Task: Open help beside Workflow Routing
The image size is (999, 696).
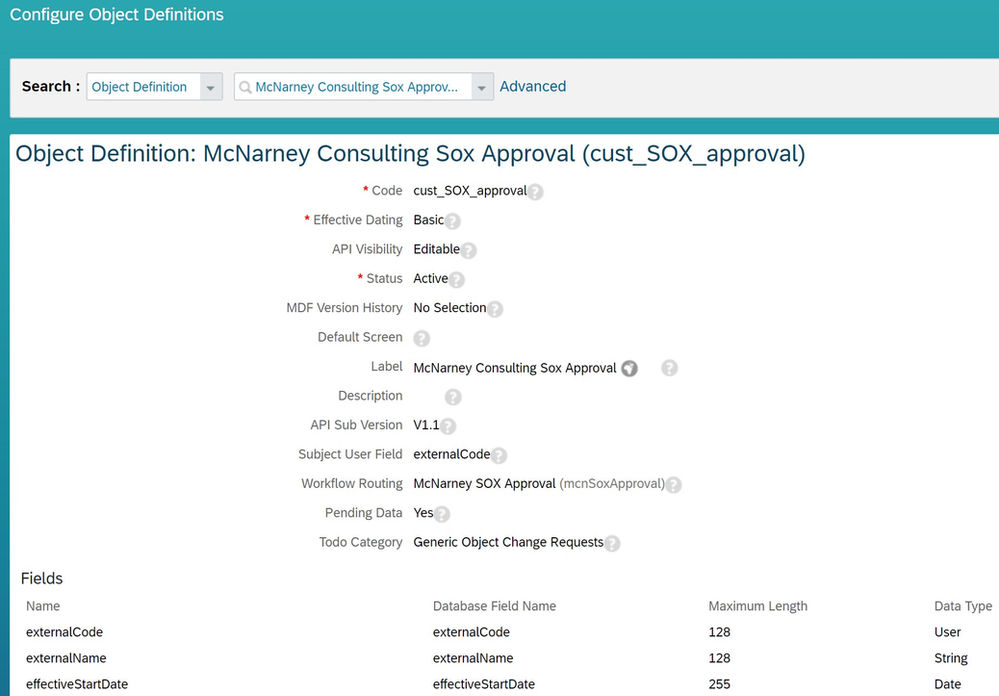Action: point(673,485)
